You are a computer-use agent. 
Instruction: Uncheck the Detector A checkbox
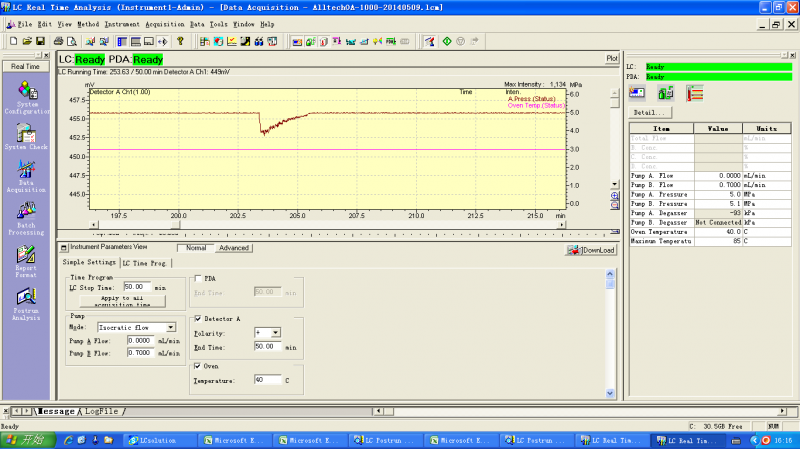pyautogui.click(x=197, y=318)
